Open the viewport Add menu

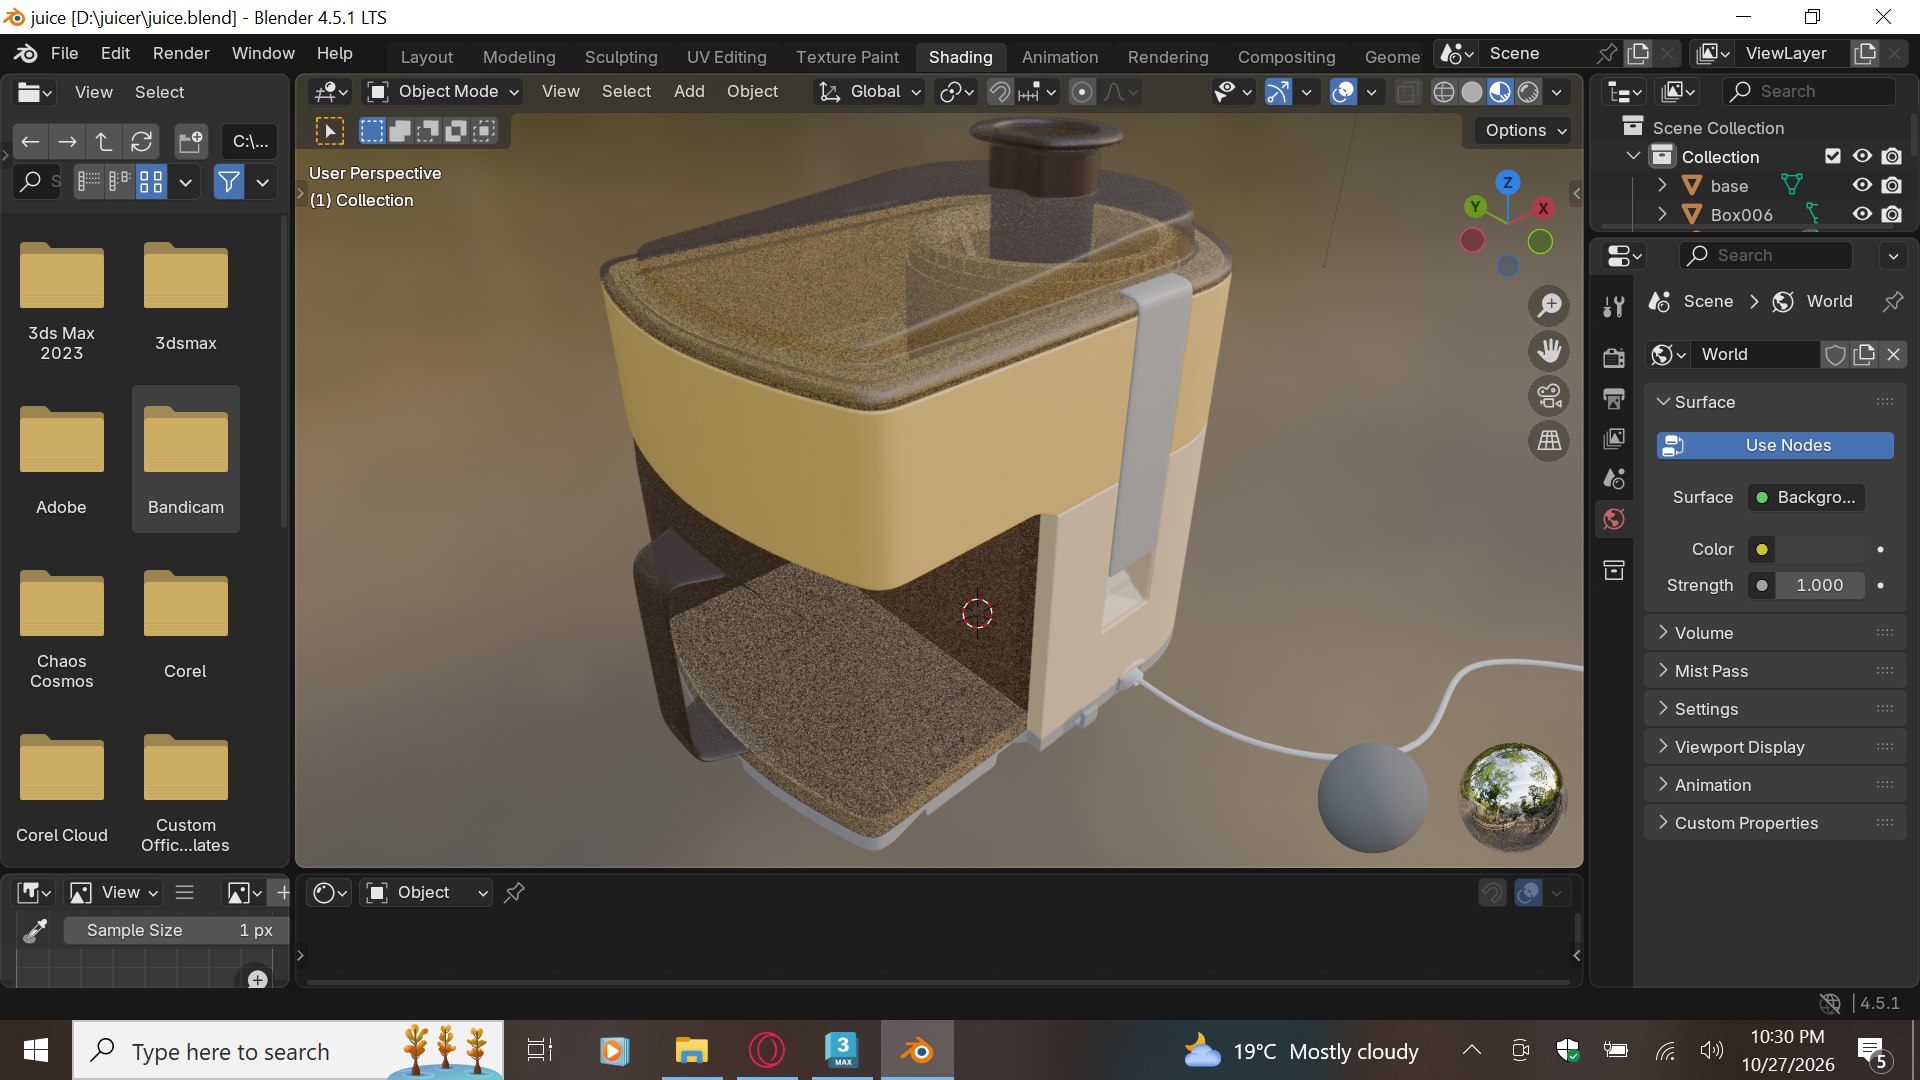pyautogui.click(x=689, y=92)
